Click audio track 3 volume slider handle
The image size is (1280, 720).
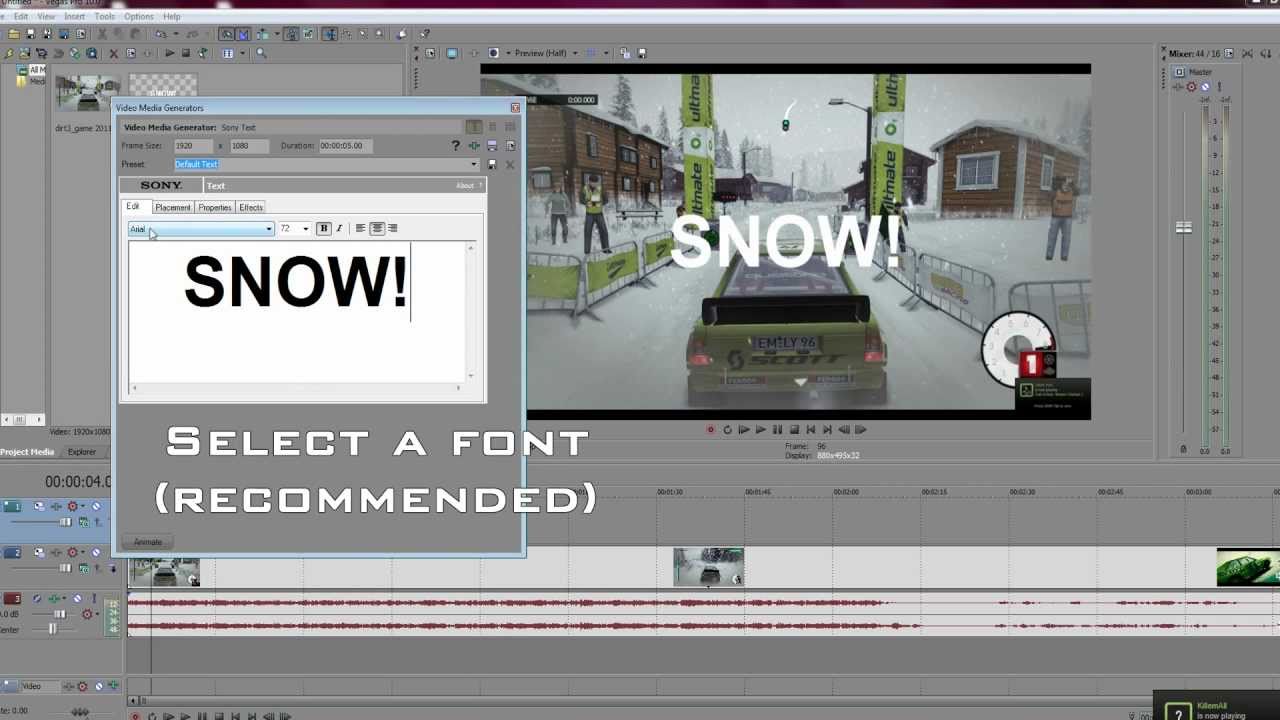coord(60,614)
